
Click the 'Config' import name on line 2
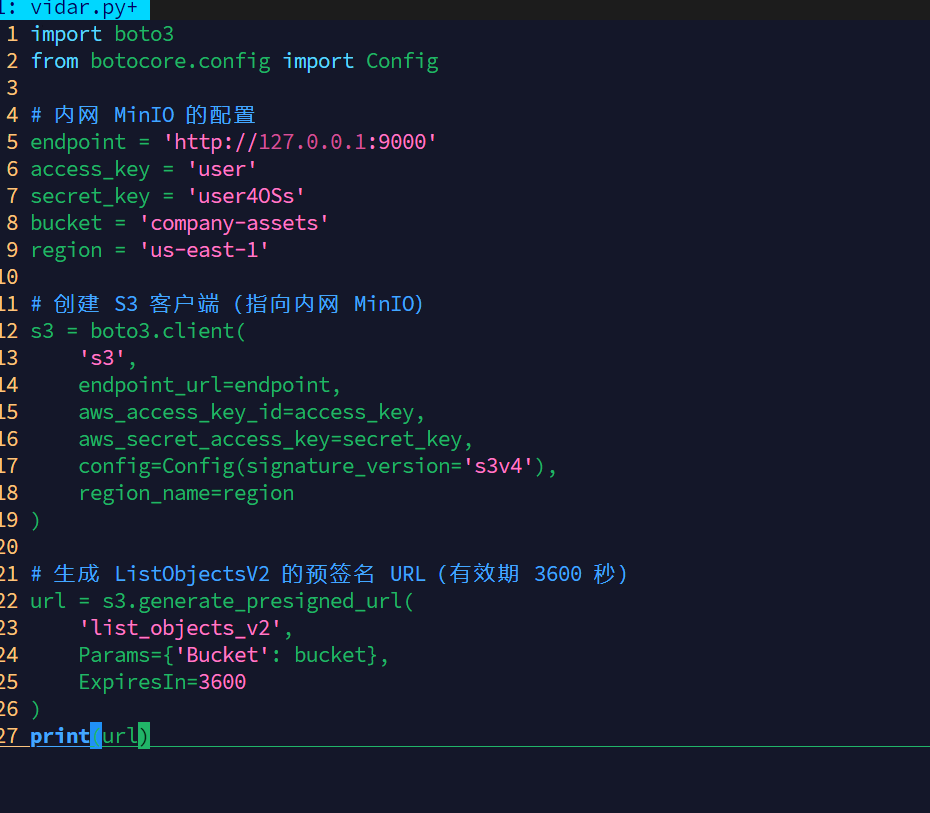click(402, 62)
